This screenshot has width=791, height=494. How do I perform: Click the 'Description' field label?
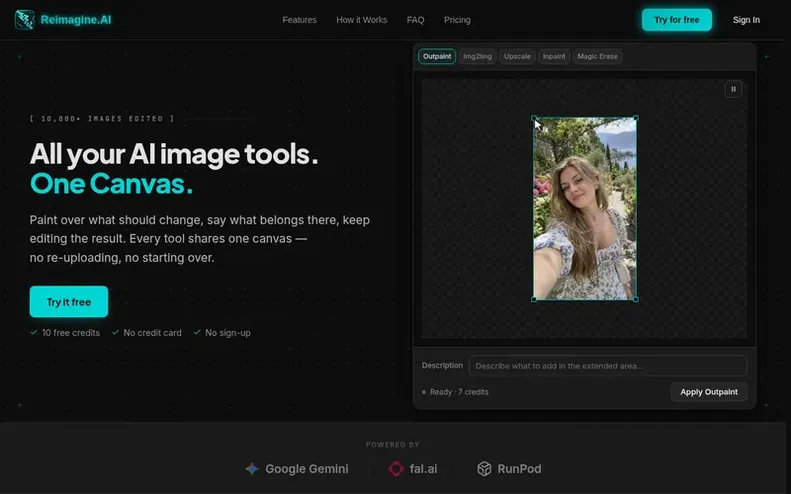(x=442, y=365)
